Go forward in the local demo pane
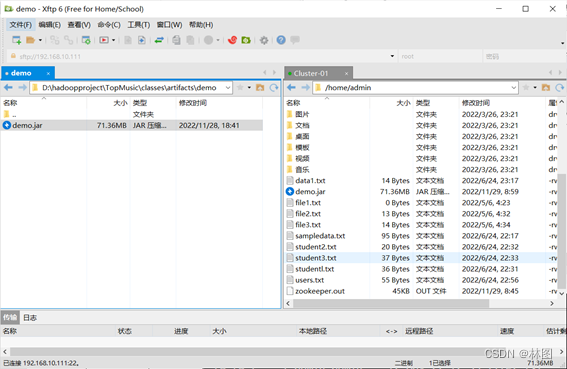 (x=22, y=88)
